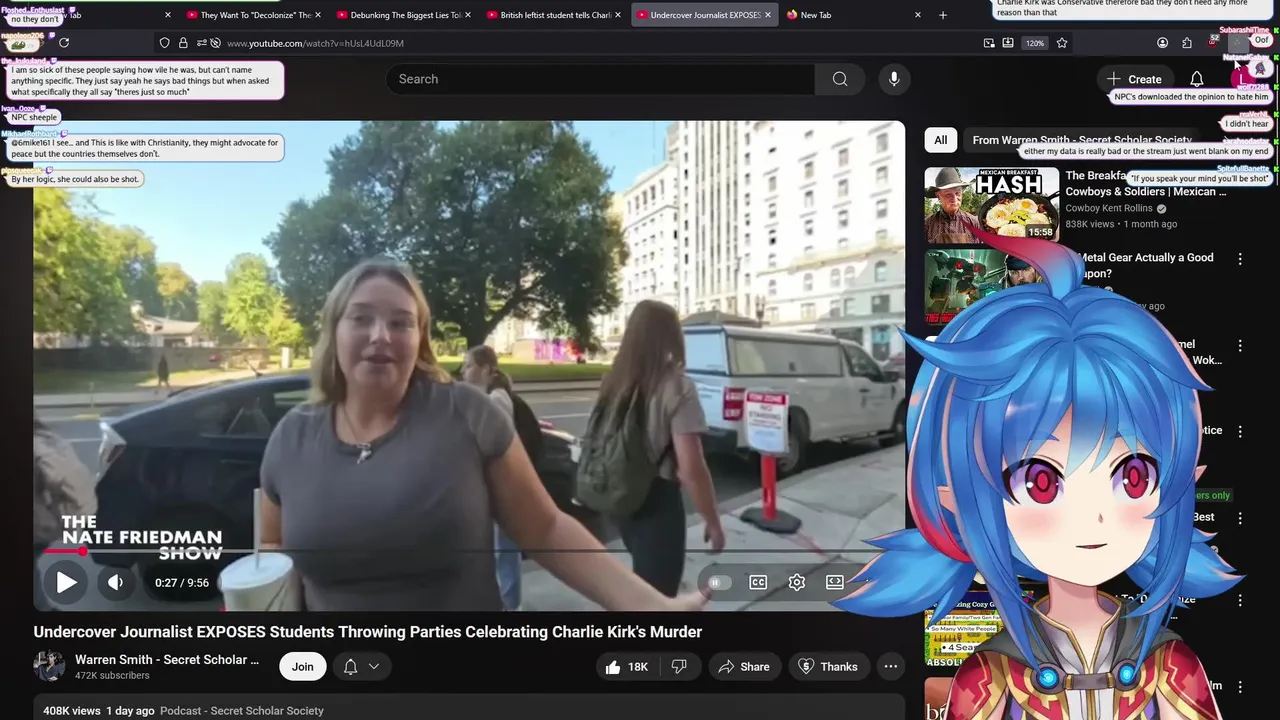The image size is (1280, 720).
Task: Click the 0:27 / 9:56 time display
Action: [x=182, y=582]
